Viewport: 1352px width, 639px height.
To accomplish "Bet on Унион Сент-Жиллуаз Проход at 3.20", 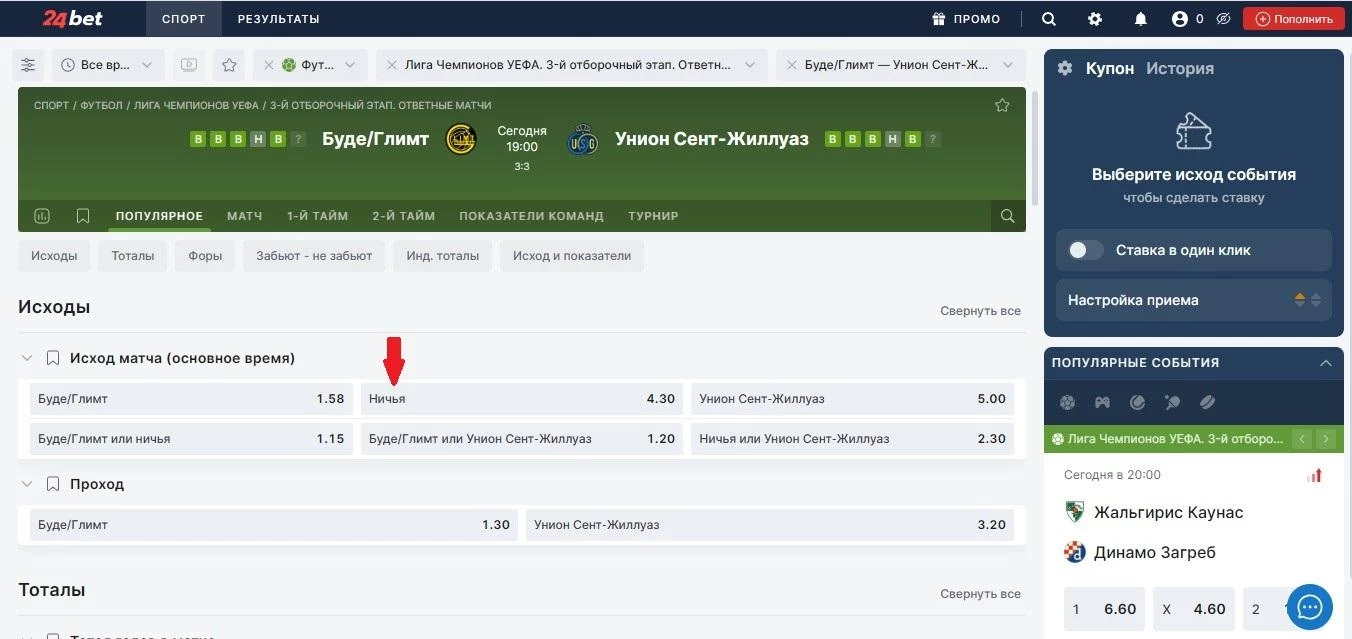I will pyautogui.click(x=770, y=525).
